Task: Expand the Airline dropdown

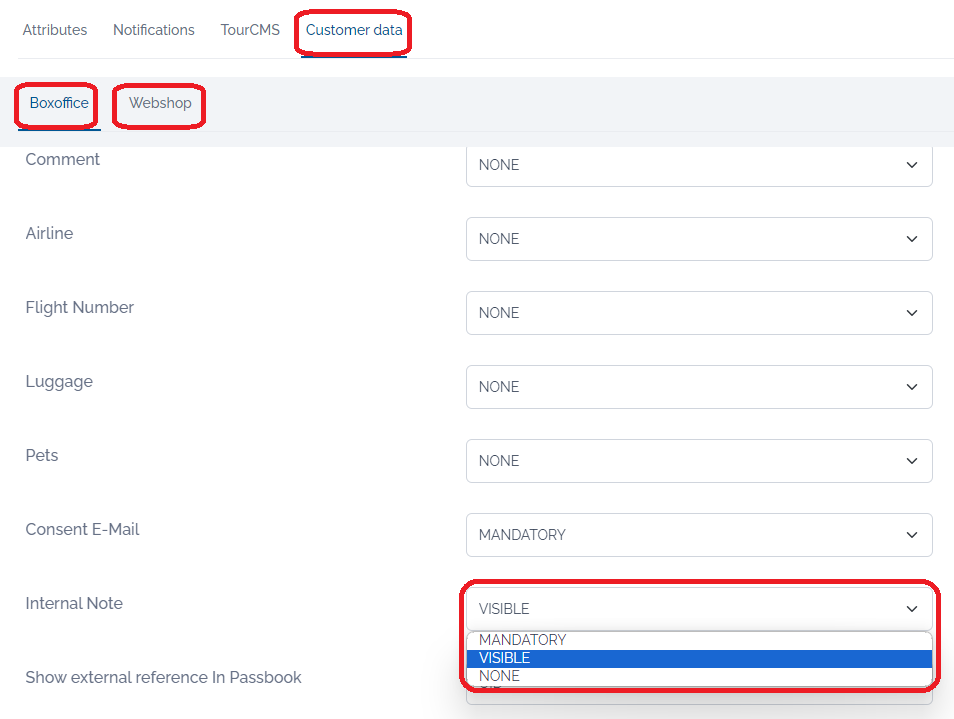Action: pyautogui.click(x=699, y=239)
